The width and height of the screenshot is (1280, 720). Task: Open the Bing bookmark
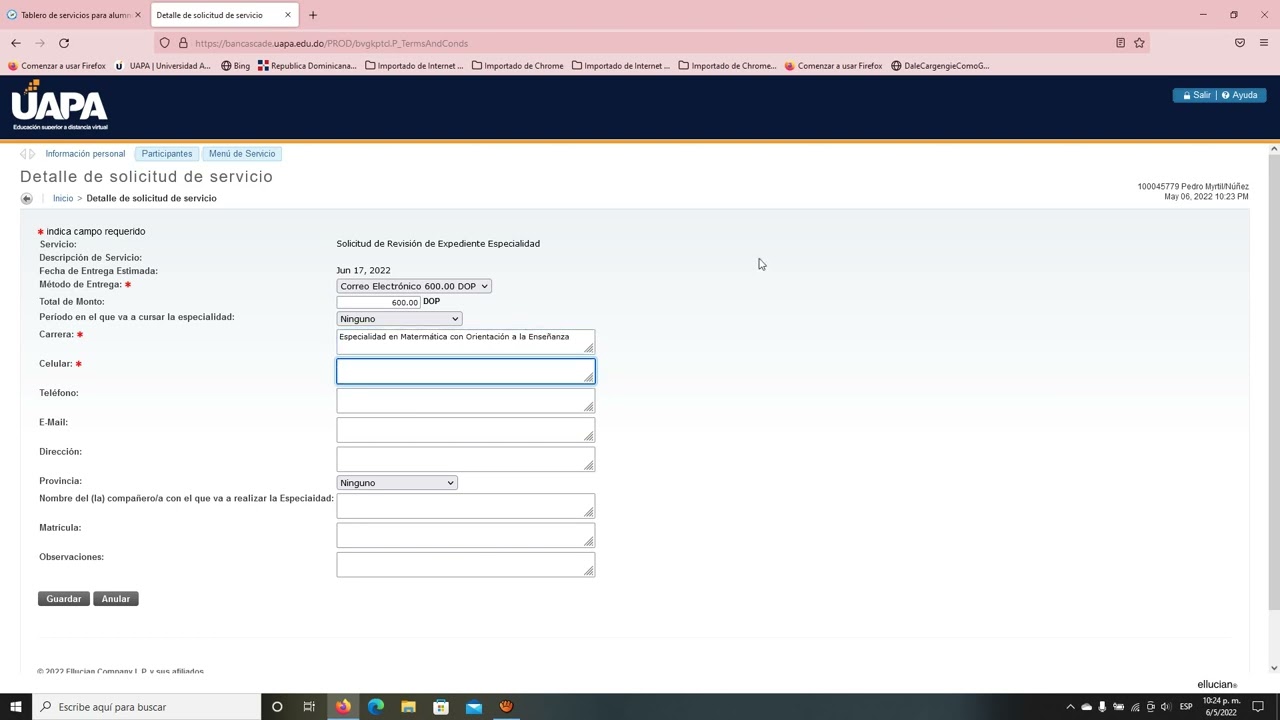click(x=235, y=66)
